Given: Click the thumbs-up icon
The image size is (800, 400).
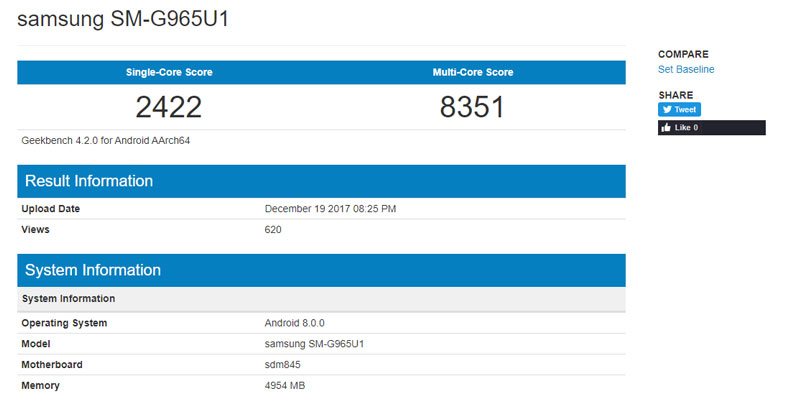Looking at the screenshot, I should [x=666, y=128].
